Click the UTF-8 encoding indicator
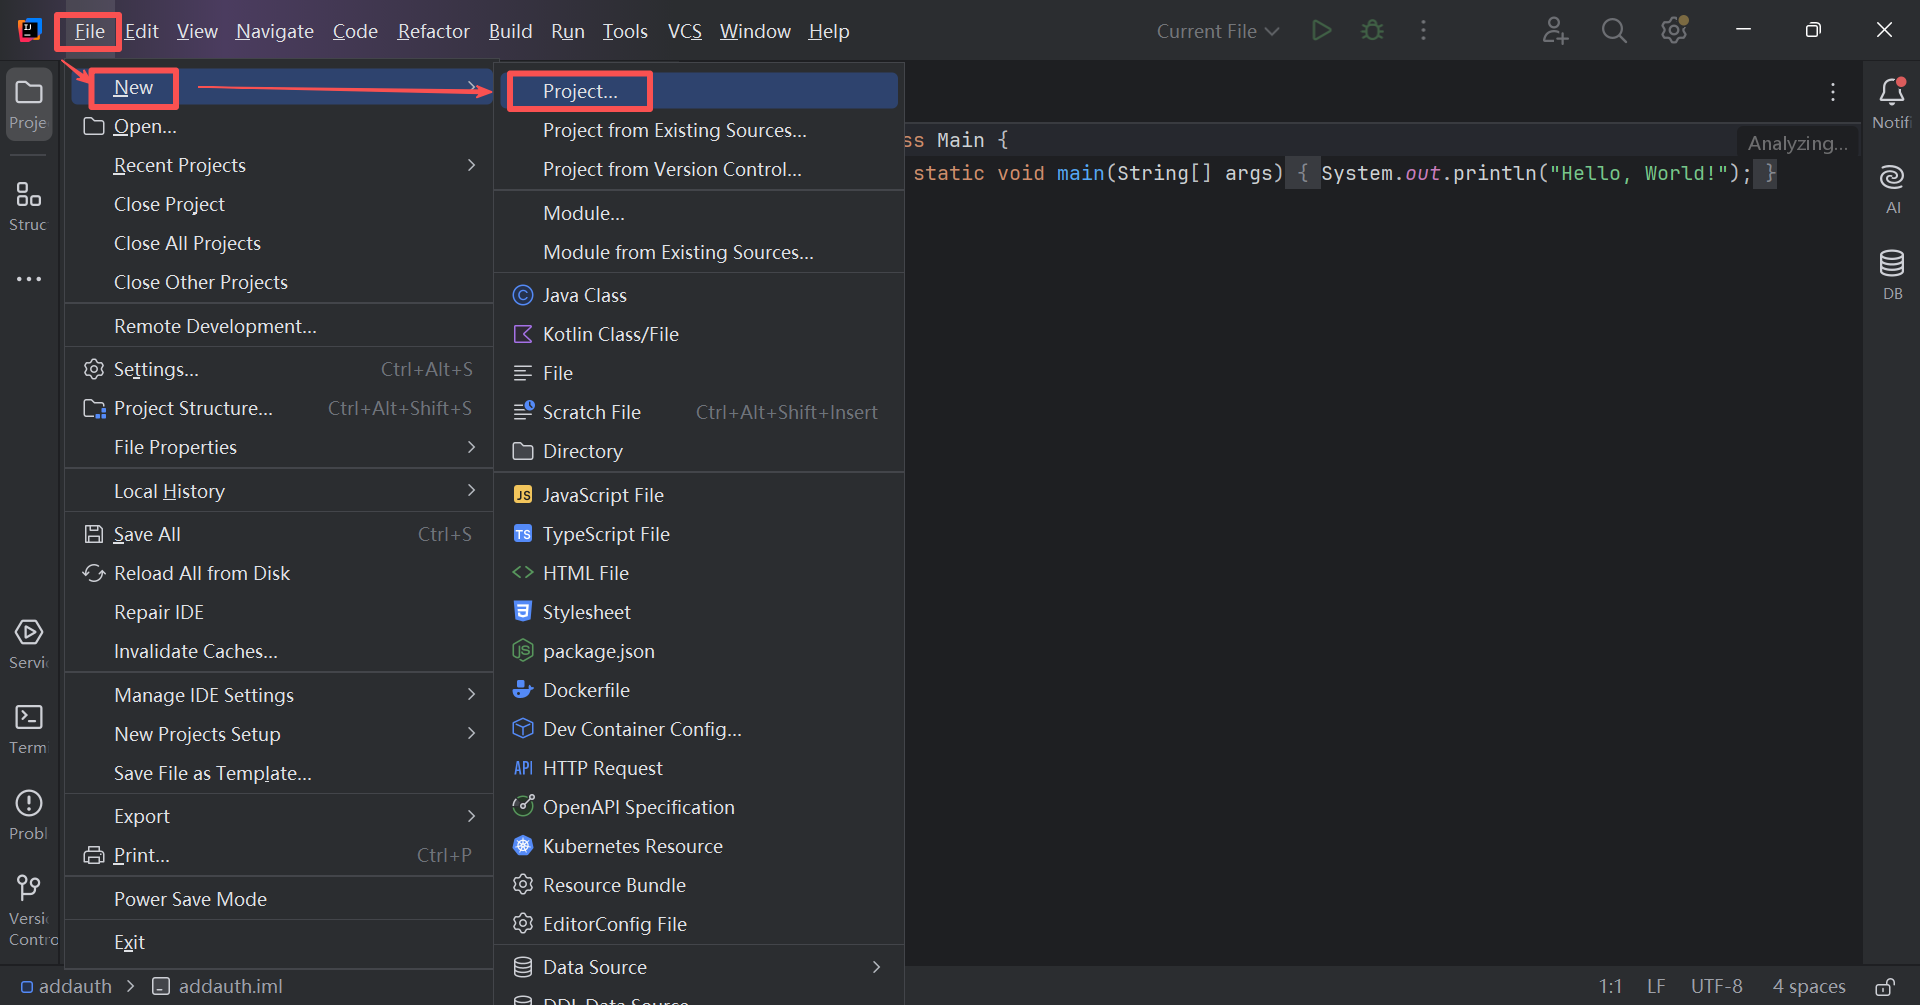Image resolution: width=1920 pixels, height=1005 pixels. tap(1716, 986)
